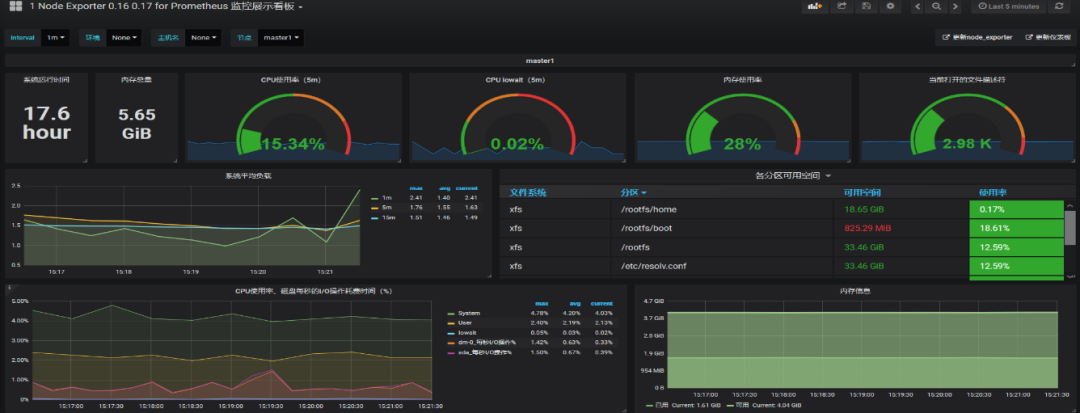This screenshot has height=413, width=1080.
Task: Open the 内存使用率 panel title
Action: pyautogui.click(x=742, y=80)
